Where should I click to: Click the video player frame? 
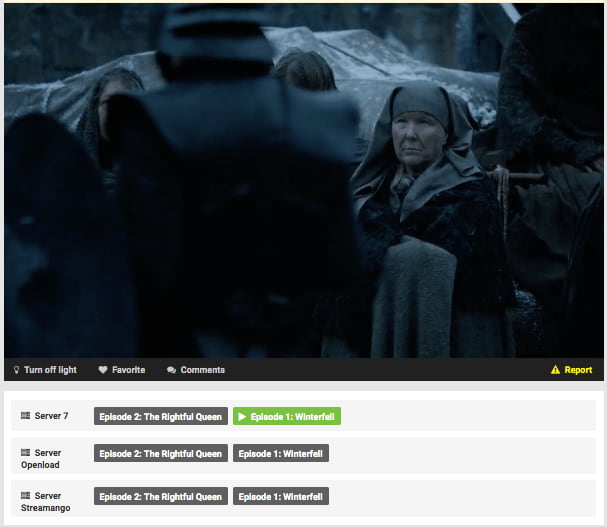tap(303, 180)
